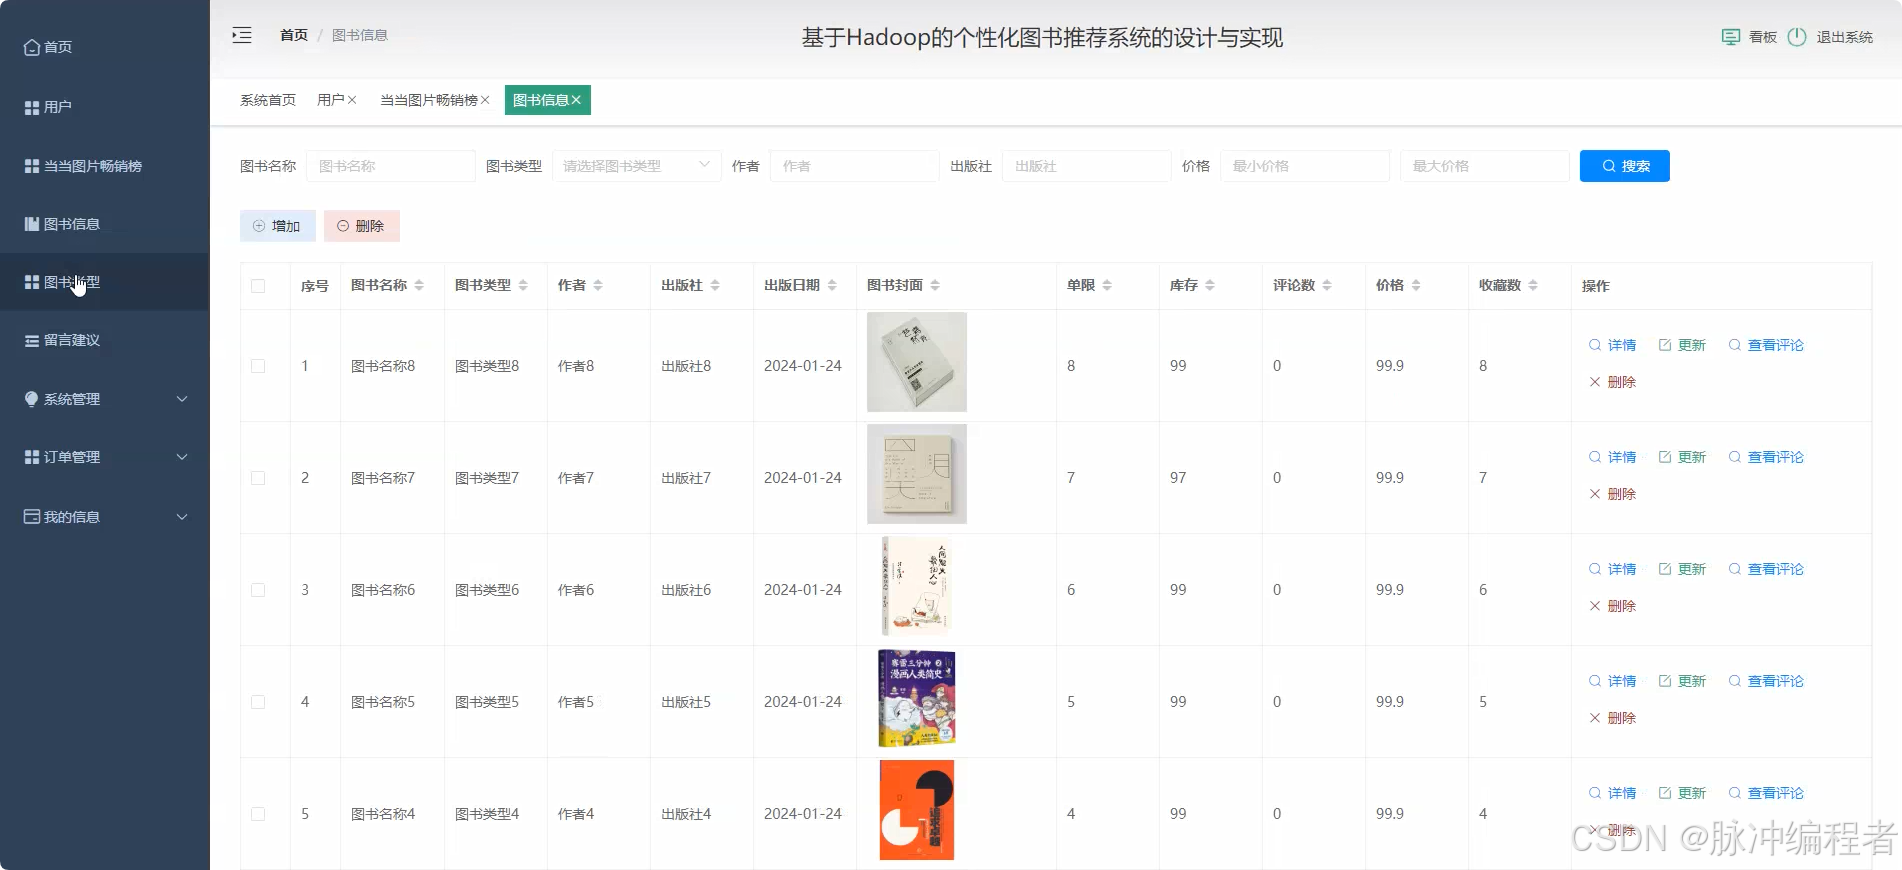The height and width of the screenshot is (870, 1902).
Task: Open 用户 in the sidebar
Action: pos(48,107)
